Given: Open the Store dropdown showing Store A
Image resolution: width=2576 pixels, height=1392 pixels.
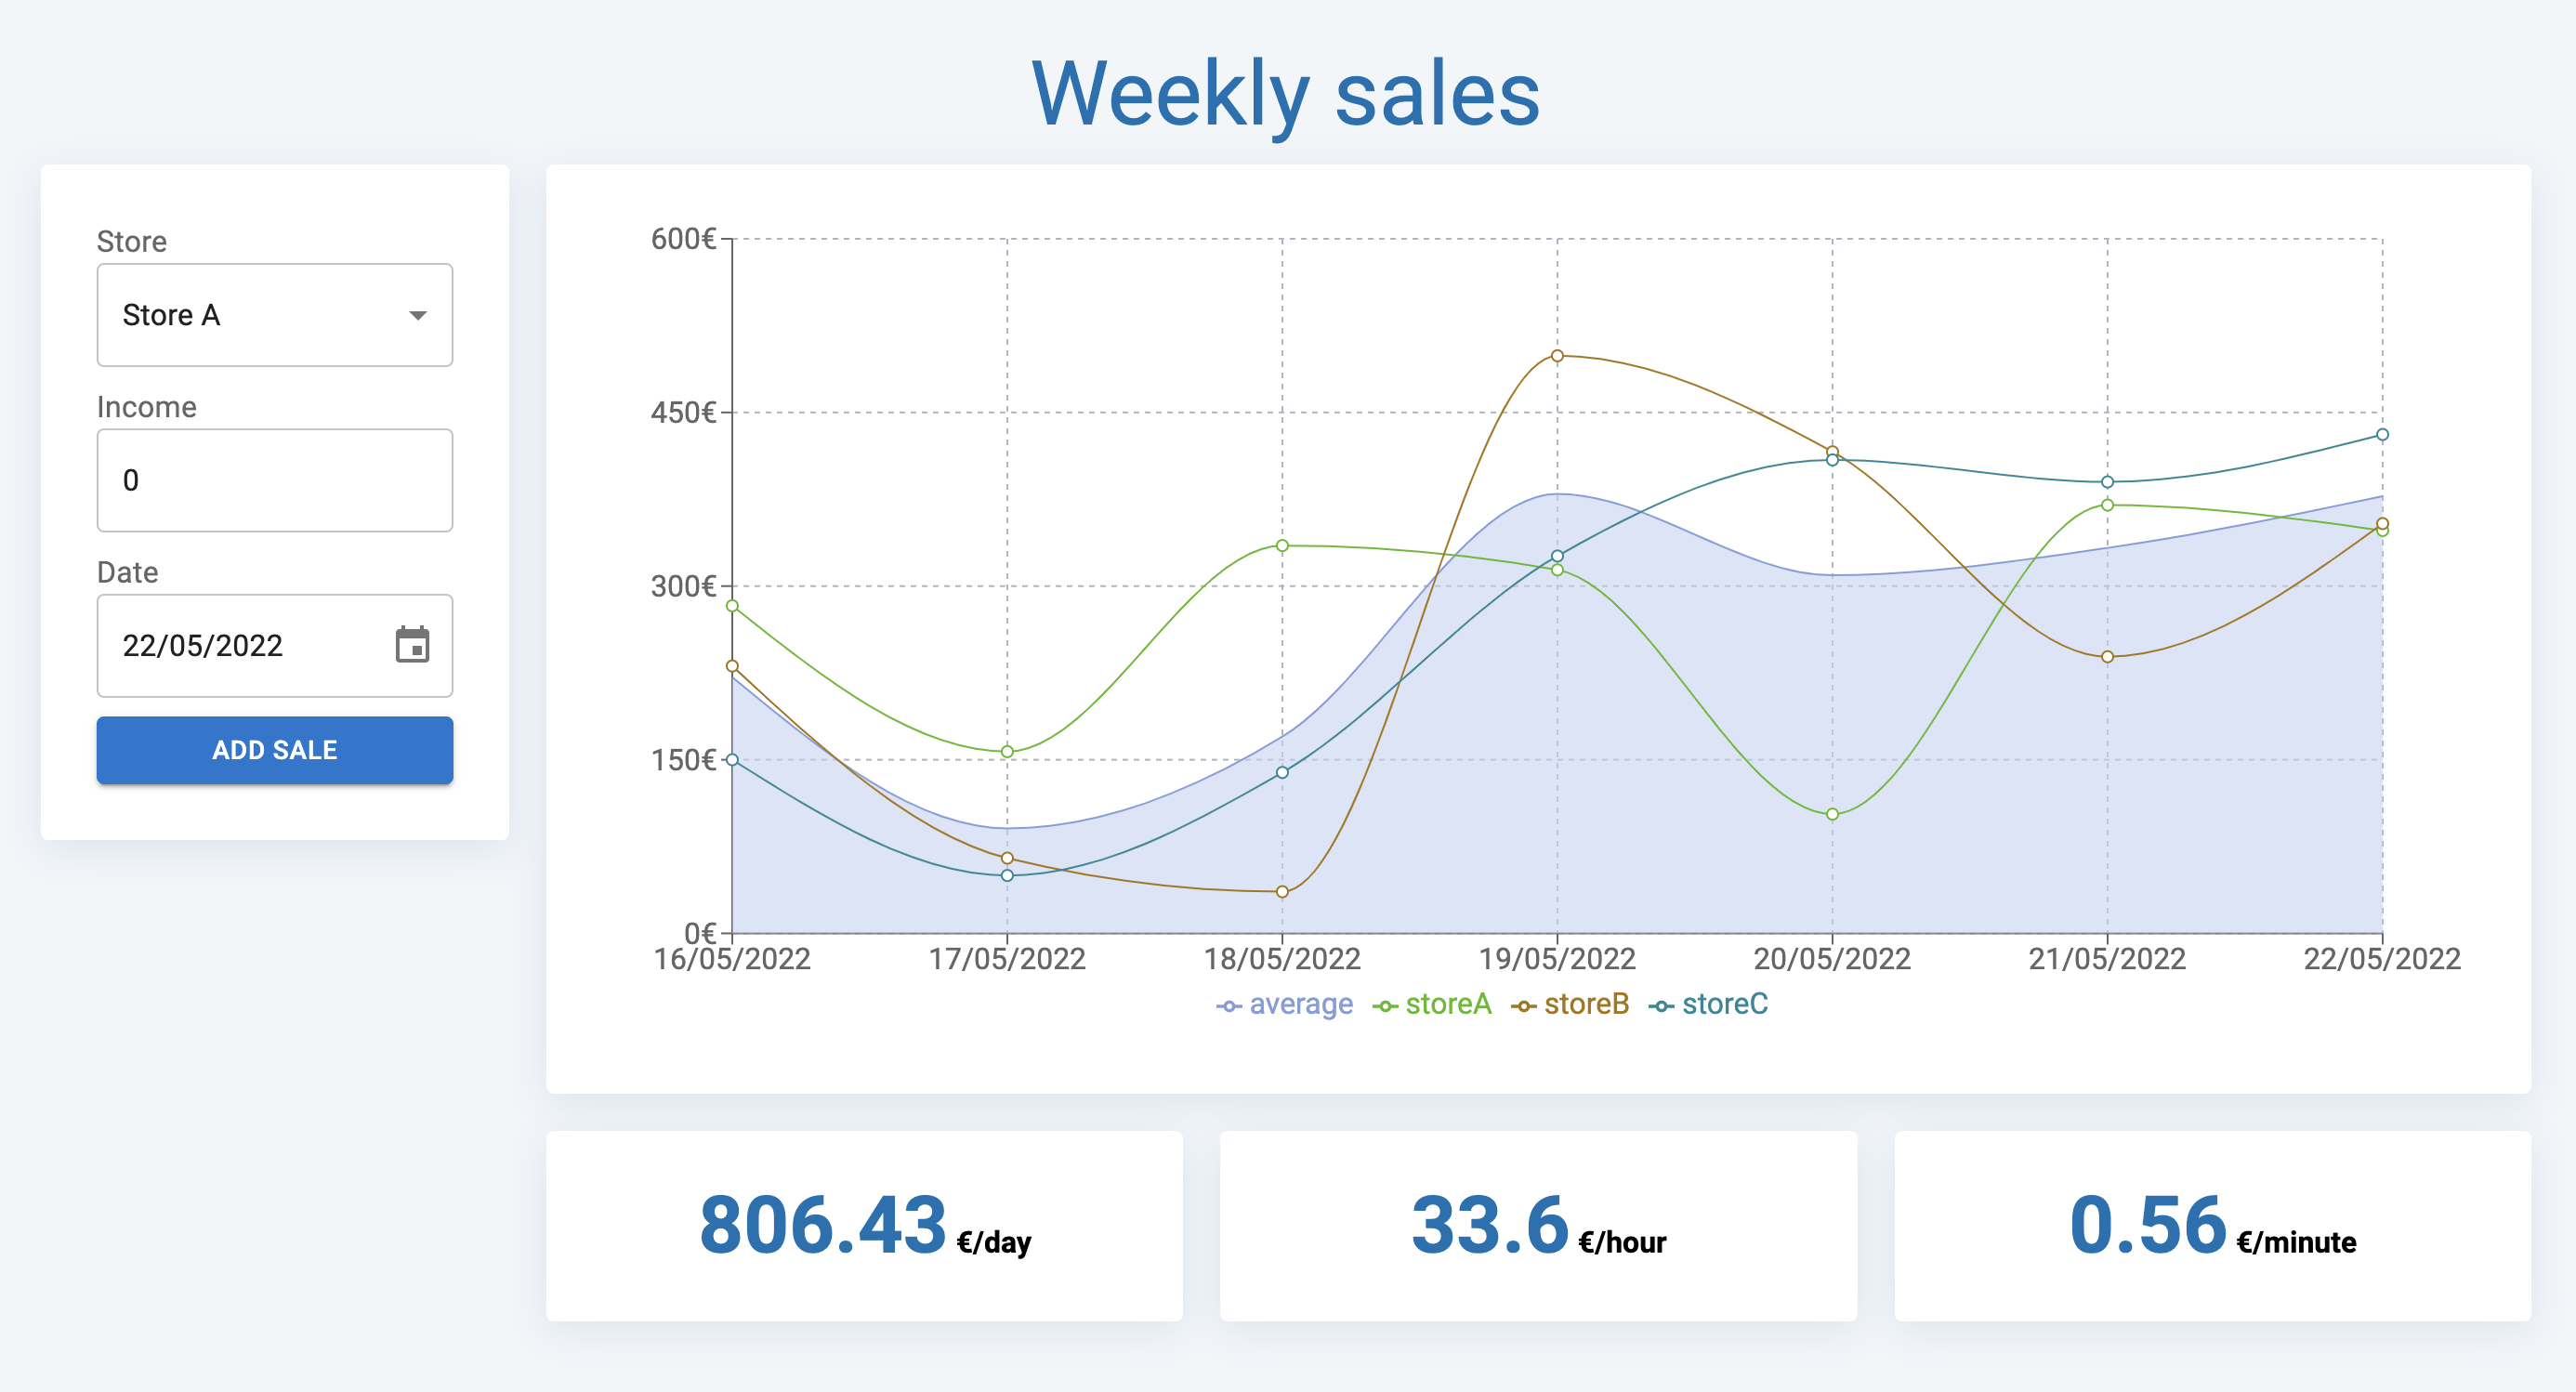Looking at the screenshot, I should point(274,315).
